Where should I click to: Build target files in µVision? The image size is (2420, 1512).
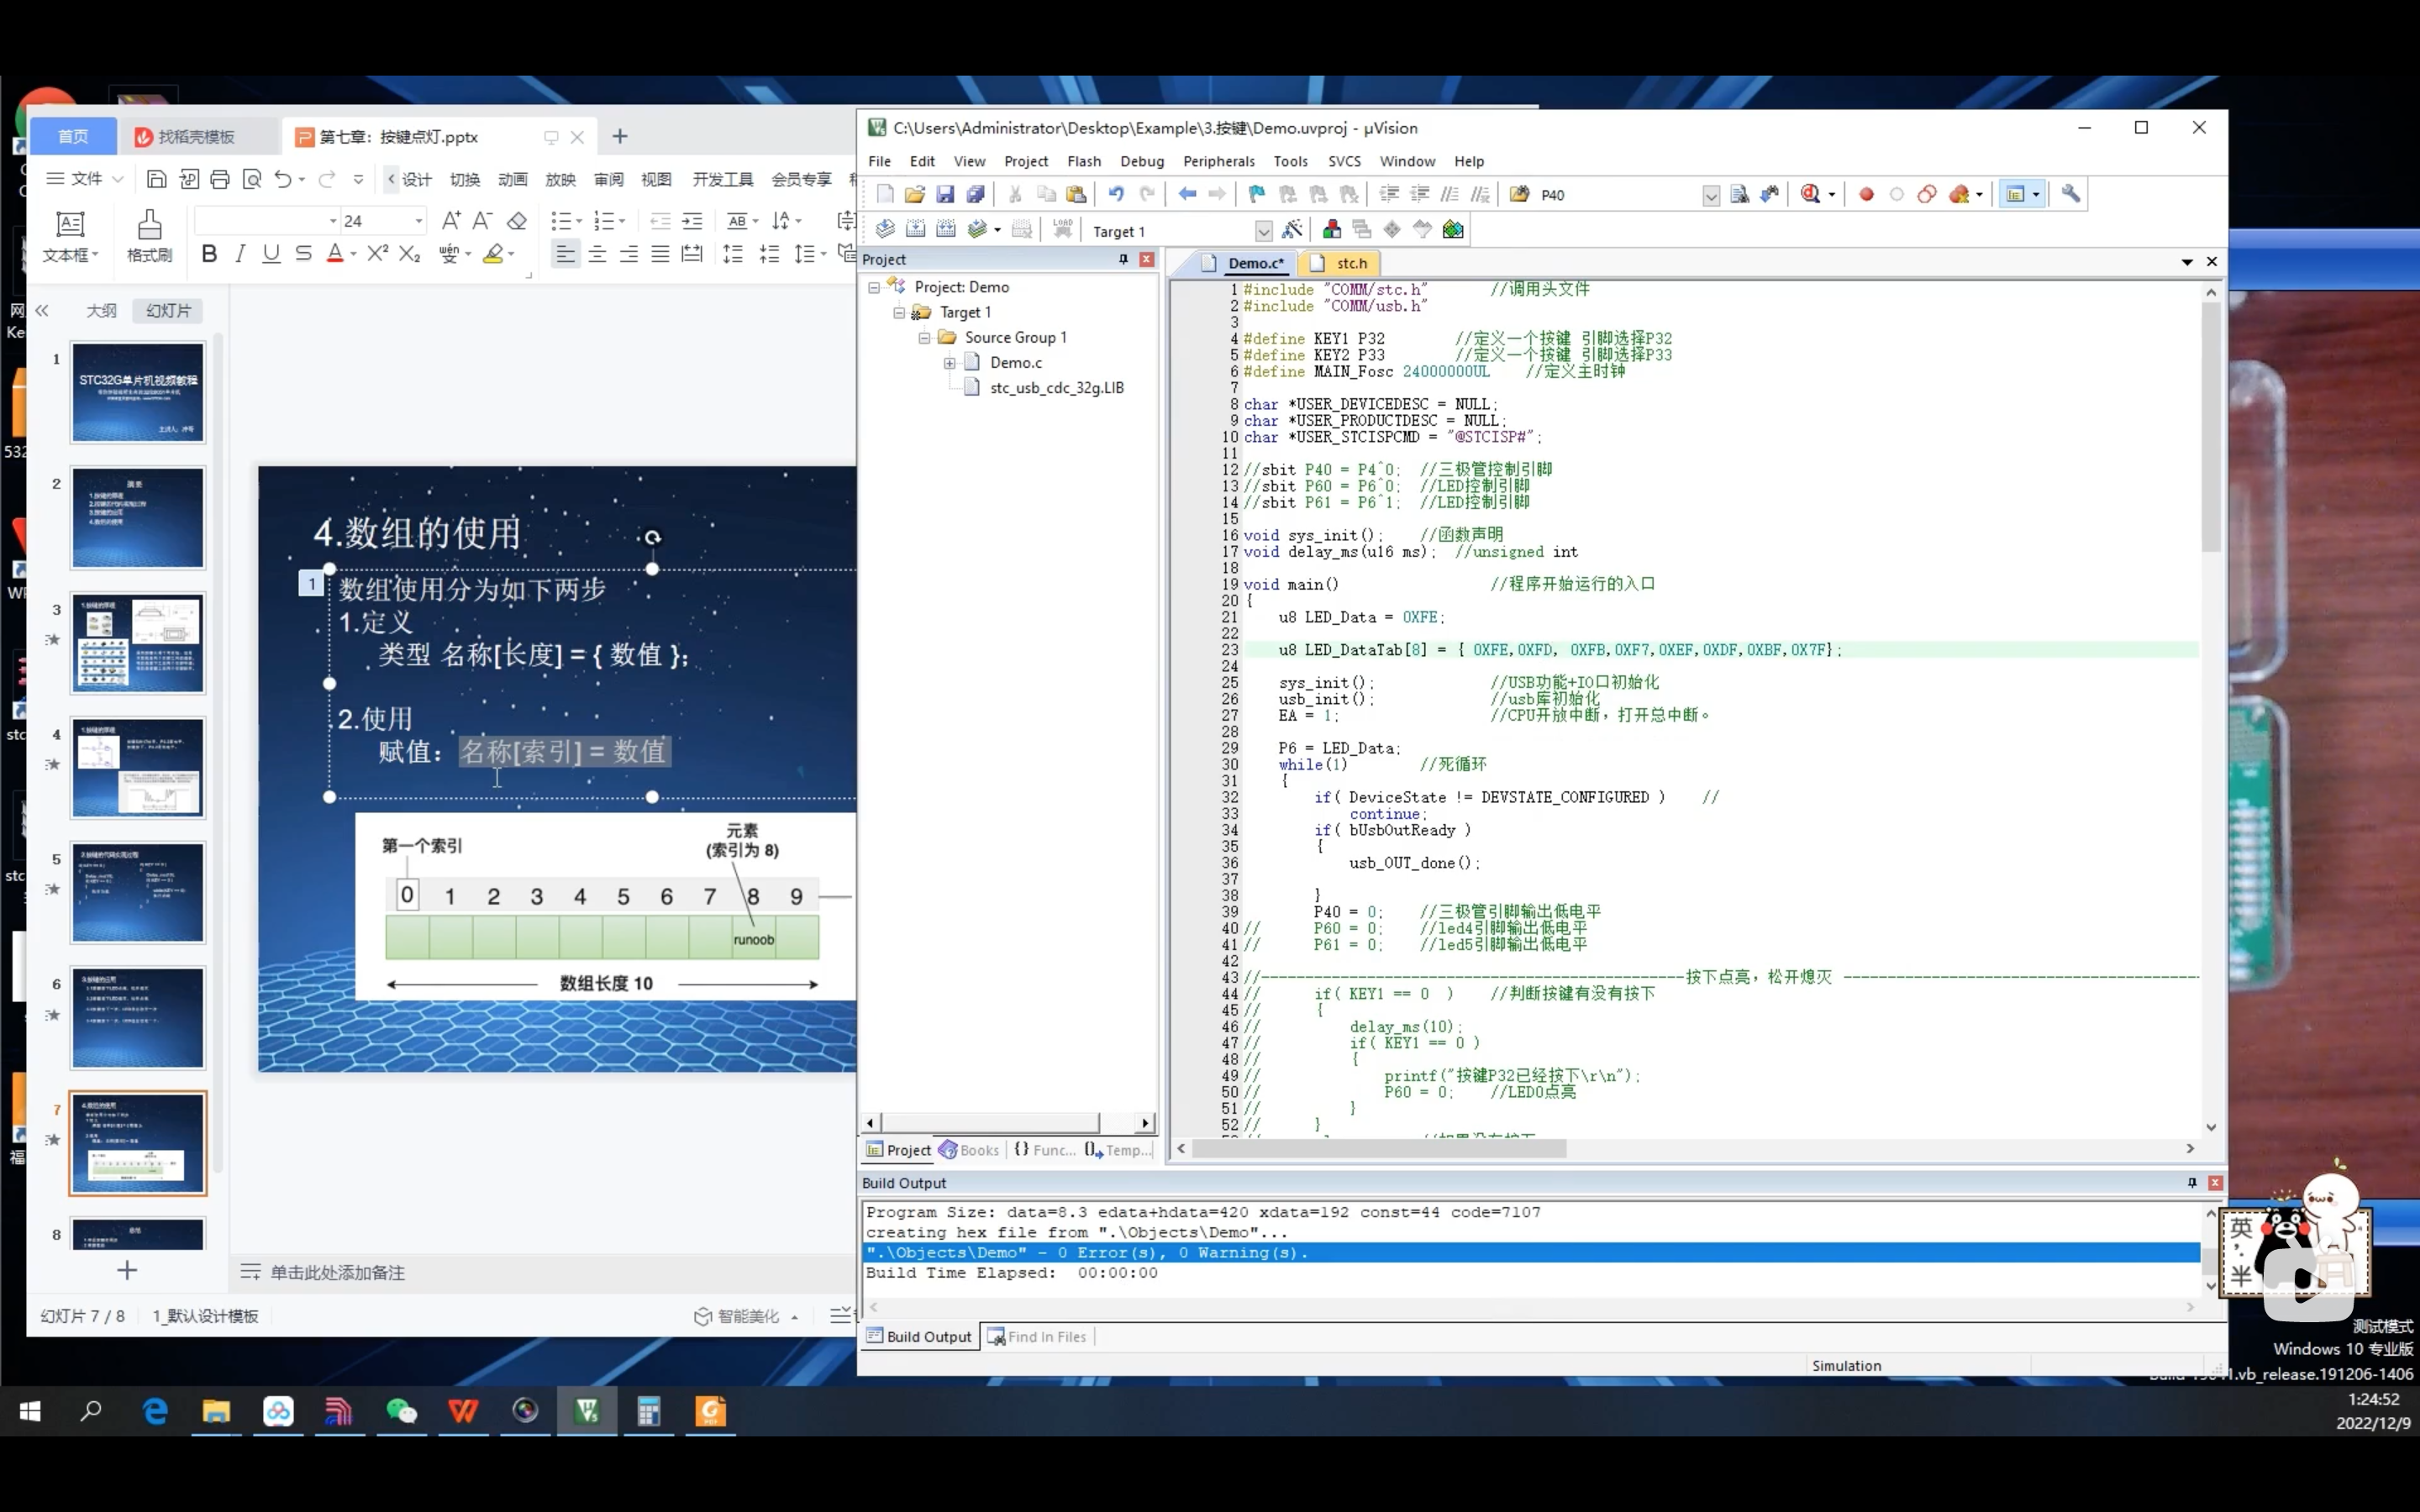(x=915, y=230)
